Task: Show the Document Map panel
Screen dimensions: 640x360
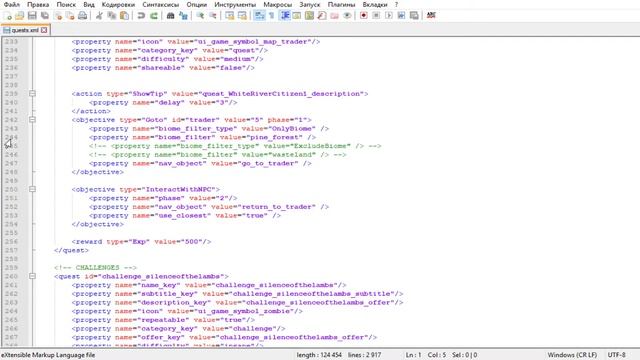Action: pos(309,16)
